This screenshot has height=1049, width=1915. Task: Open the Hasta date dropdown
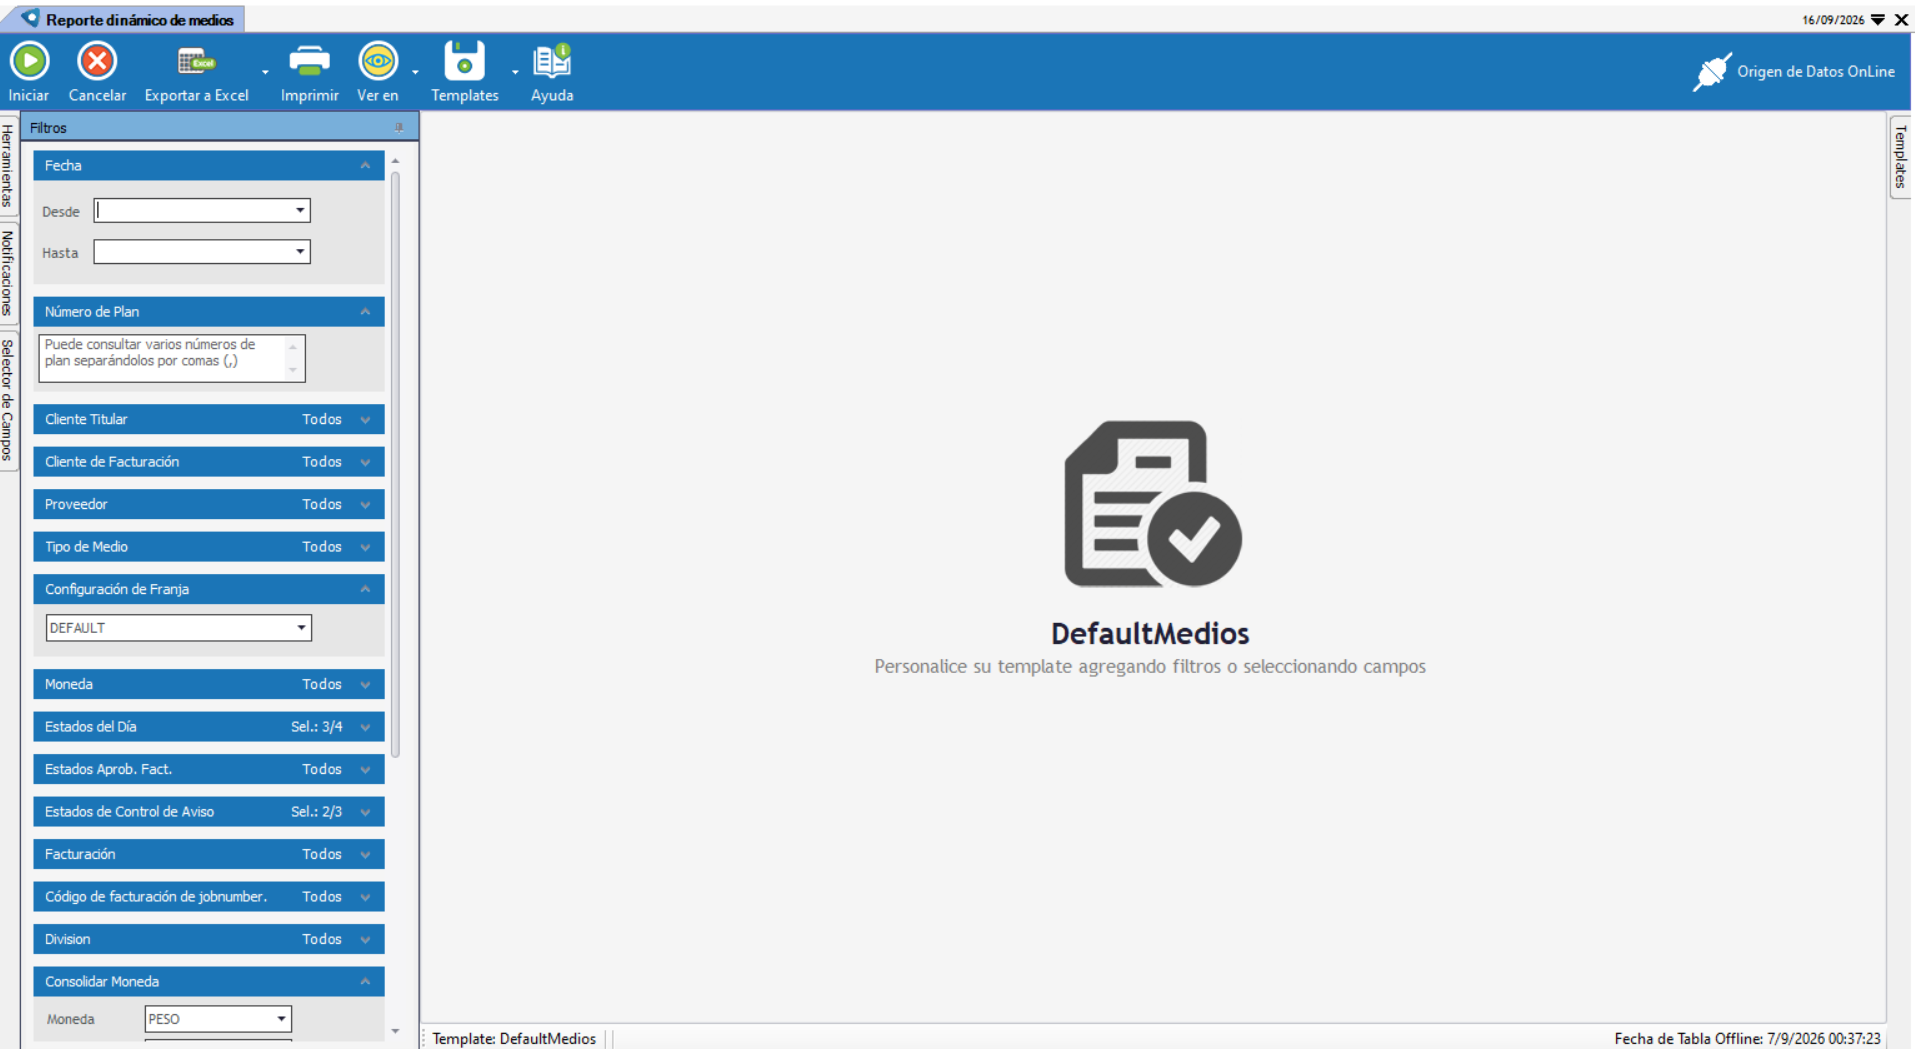coord(300,252)
